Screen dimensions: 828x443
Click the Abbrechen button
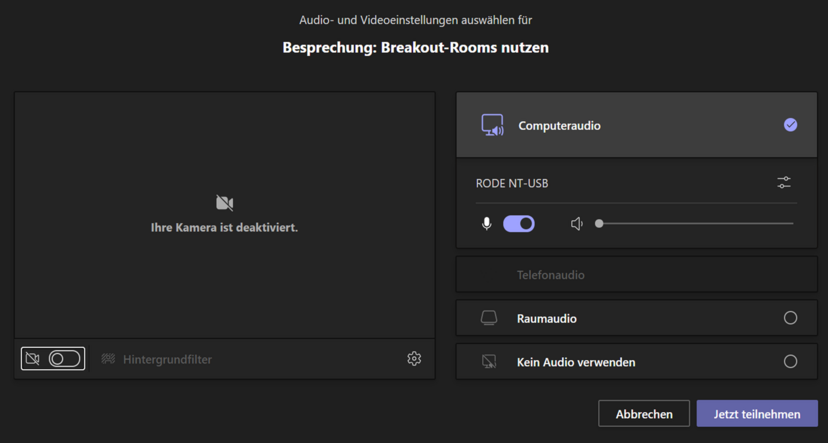coord(644,413)
